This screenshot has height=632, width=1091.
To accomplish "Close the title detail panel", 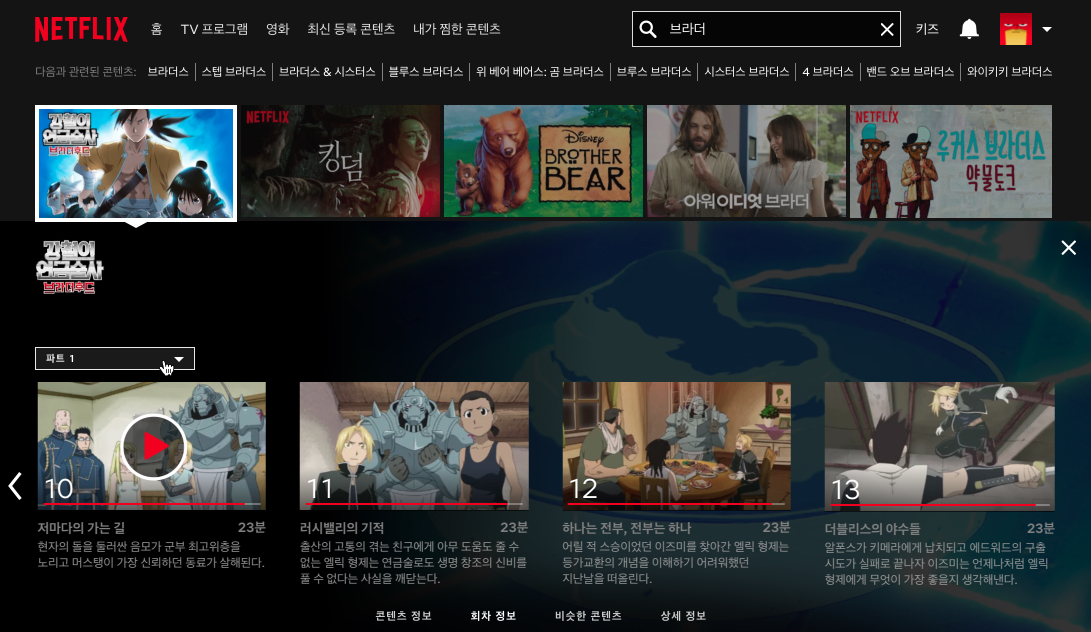I will [x=1069, y=248].
